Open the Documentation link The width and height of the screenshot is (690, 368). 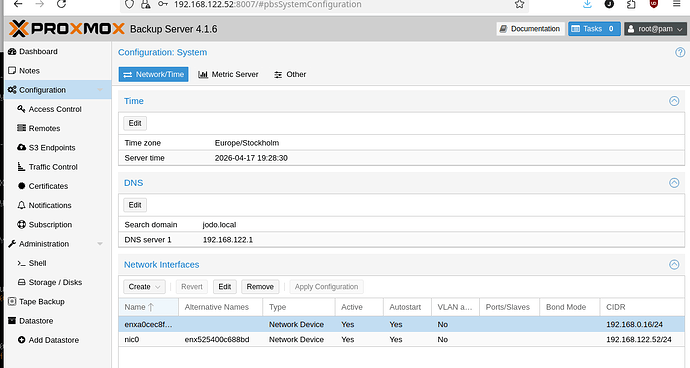[x=531, y=29]
